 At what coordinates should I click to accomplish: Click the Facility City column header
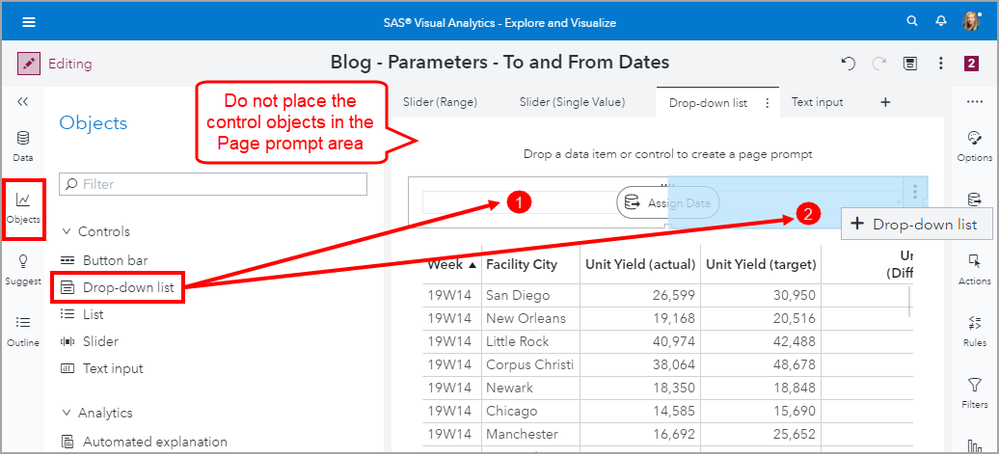click(x=521, y=265)
